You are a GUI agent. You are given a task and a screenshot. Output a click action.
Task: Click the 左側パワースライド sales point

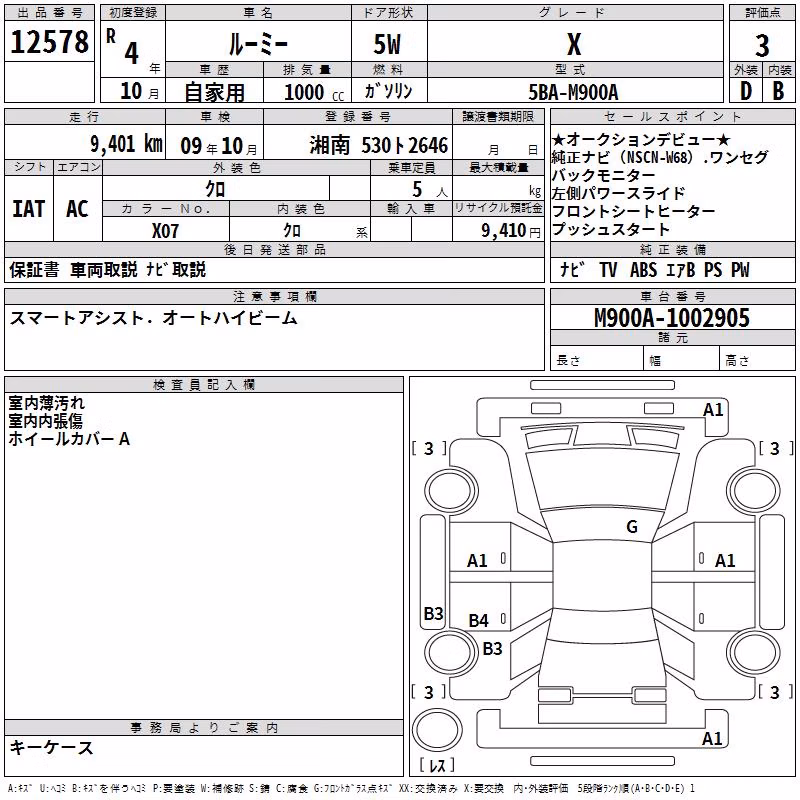[x=618, y=193]
